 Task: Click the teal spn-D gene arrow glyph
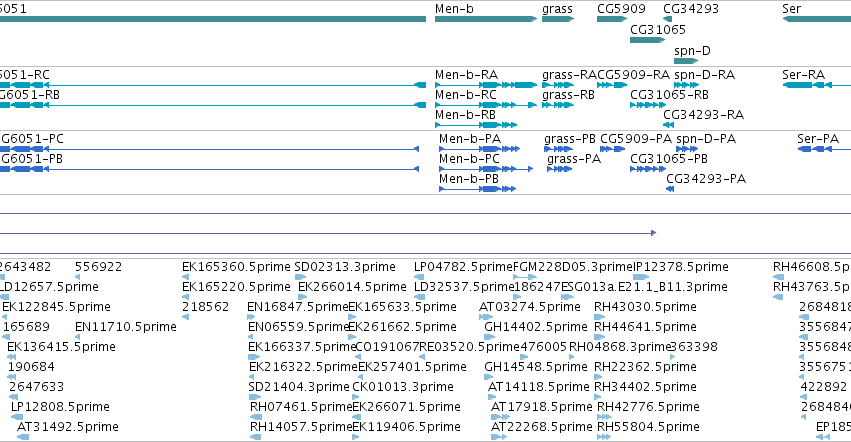click(x=686, y=61)
